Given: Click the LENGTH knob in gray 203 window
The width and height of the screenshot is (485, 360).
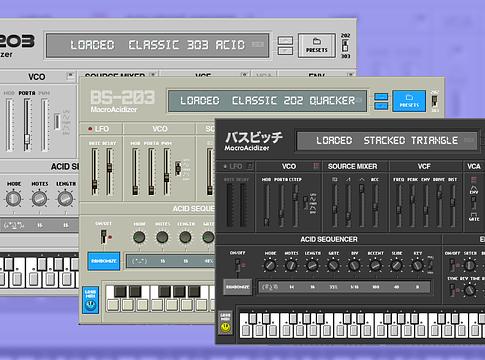Looking at the screenshot, I should pyautogui.click(x=65, y=199).
